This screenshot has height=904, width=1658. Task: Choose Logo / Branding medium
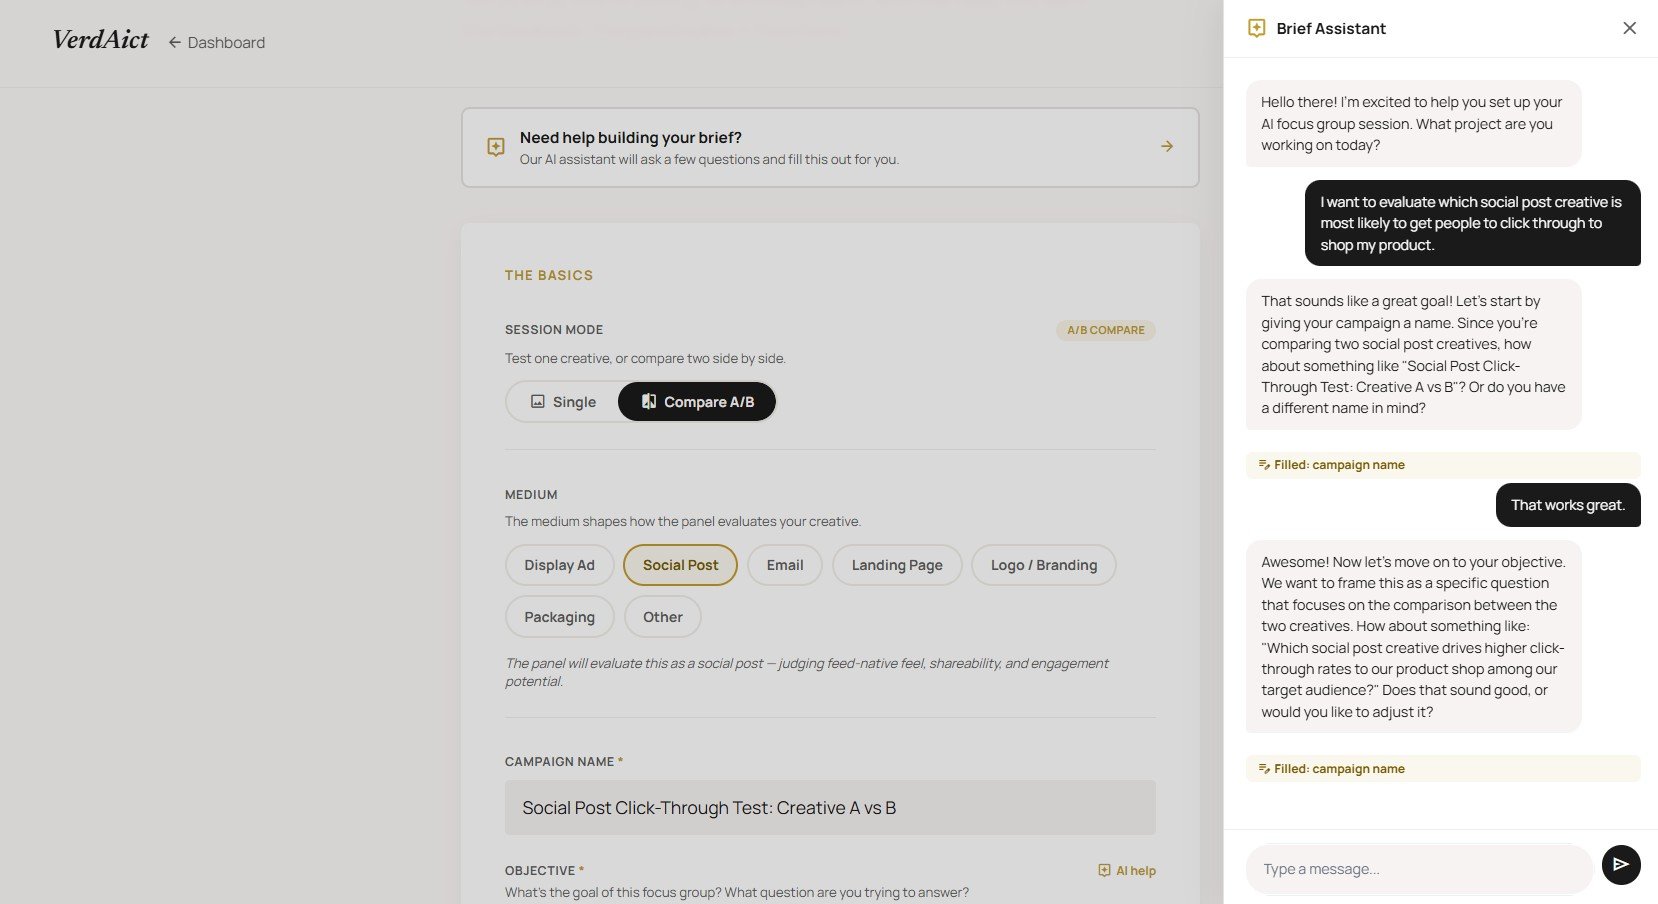click(x=1044, y=565)
